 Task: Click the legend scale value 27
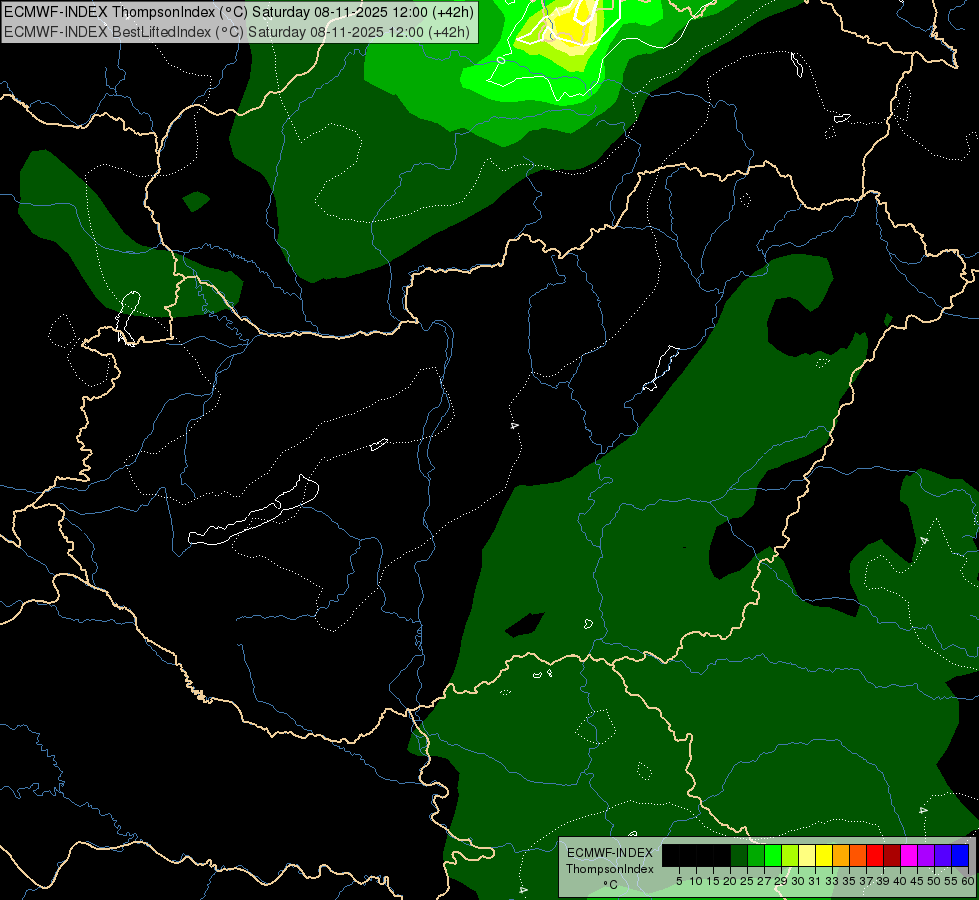coord(764,881)
